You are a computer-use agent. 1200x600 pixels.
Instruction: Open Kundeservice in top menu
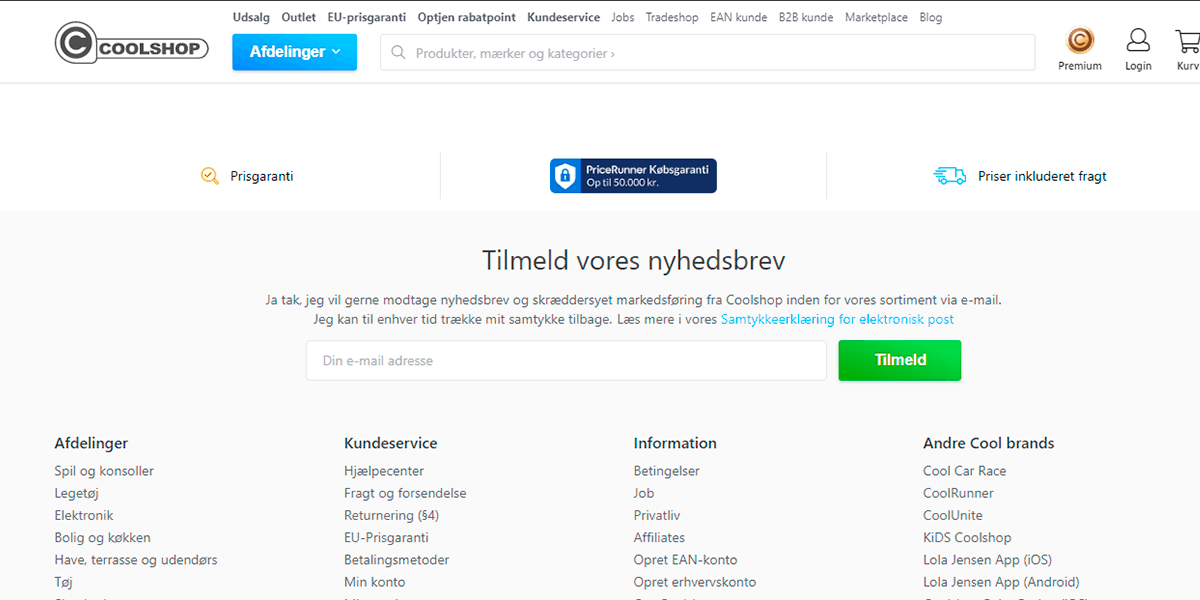click(x=564, y=17)
